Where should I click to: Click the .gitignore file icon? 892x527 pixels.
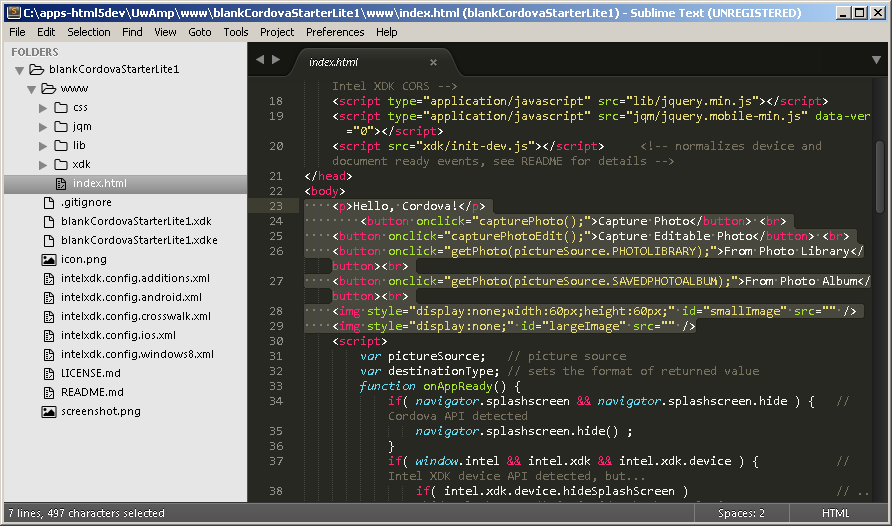click(49, 203)
